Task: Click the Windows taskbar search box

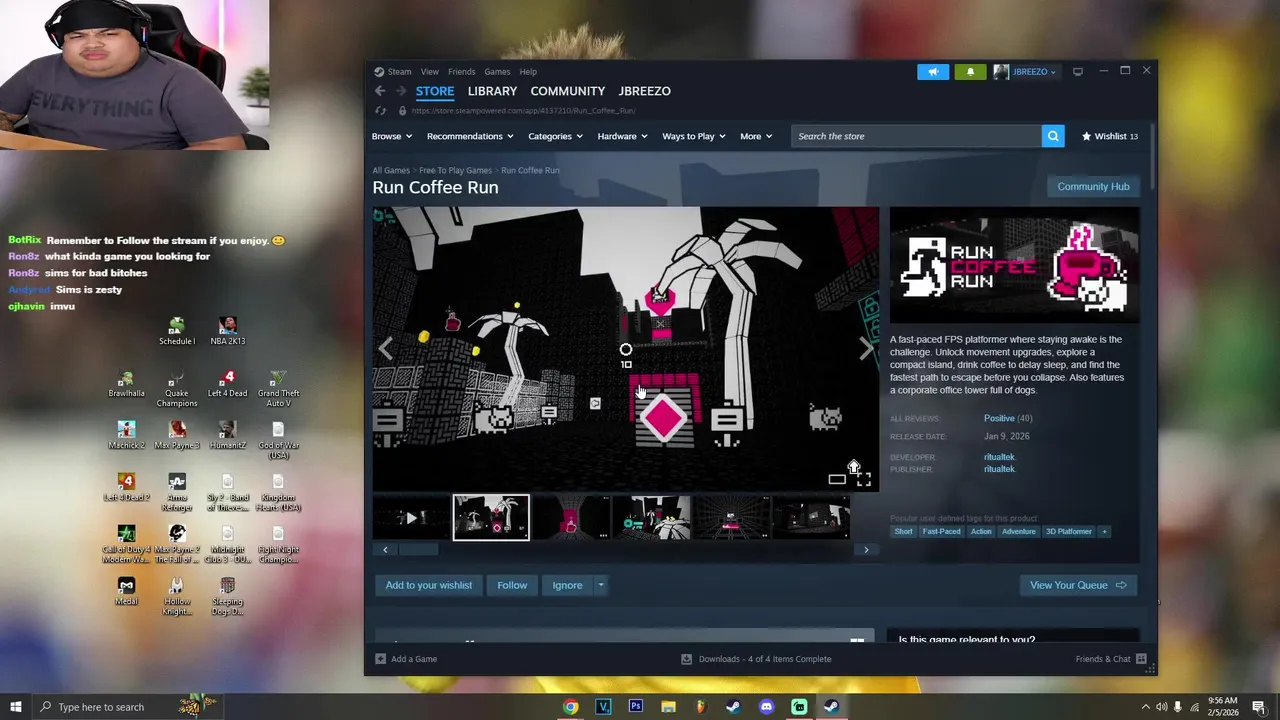Action: click(x=128, y=707)
